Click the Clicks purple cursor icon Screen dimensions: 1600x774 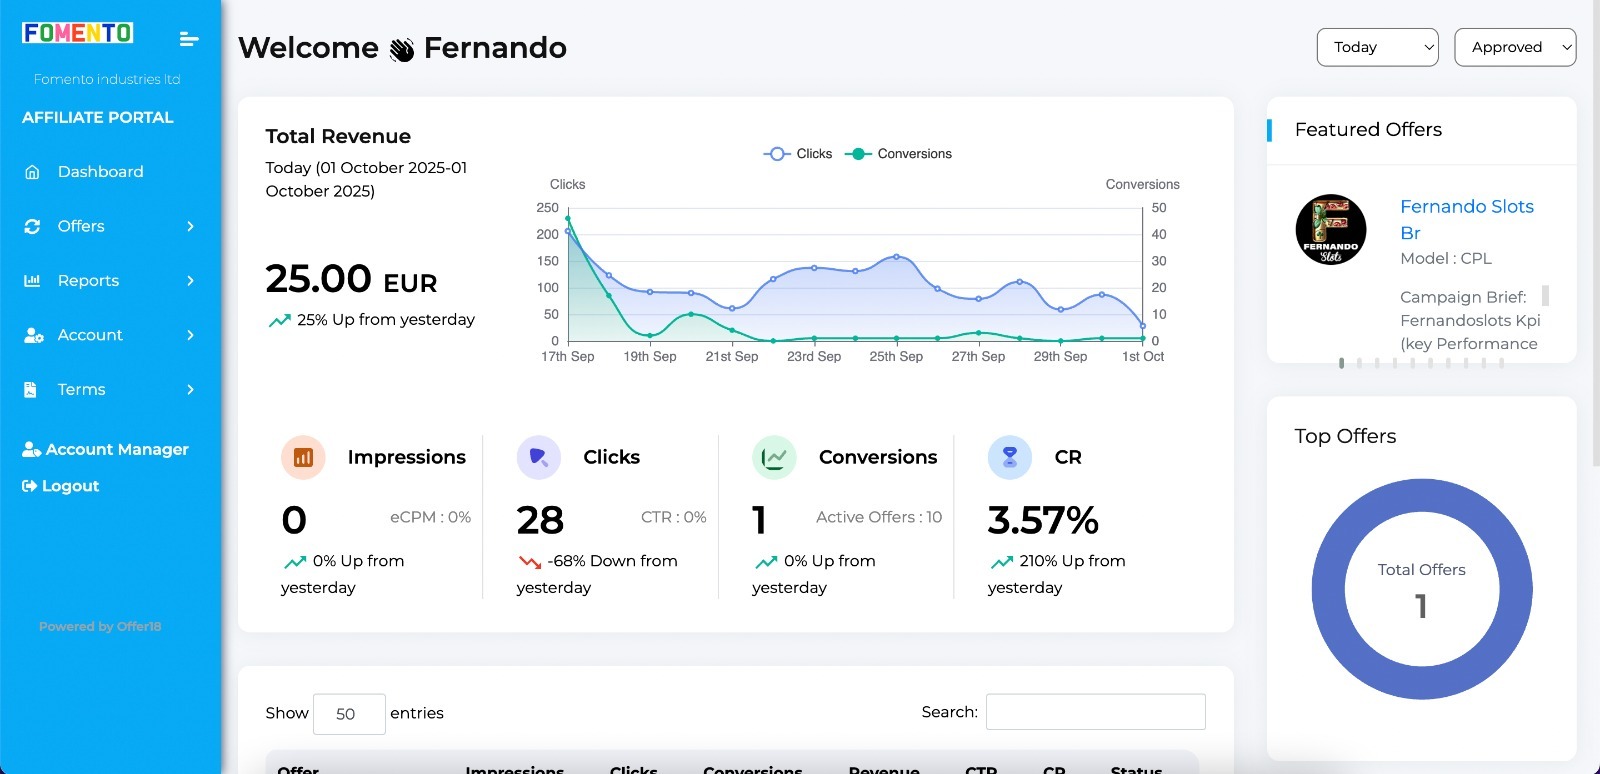[539, 457]
